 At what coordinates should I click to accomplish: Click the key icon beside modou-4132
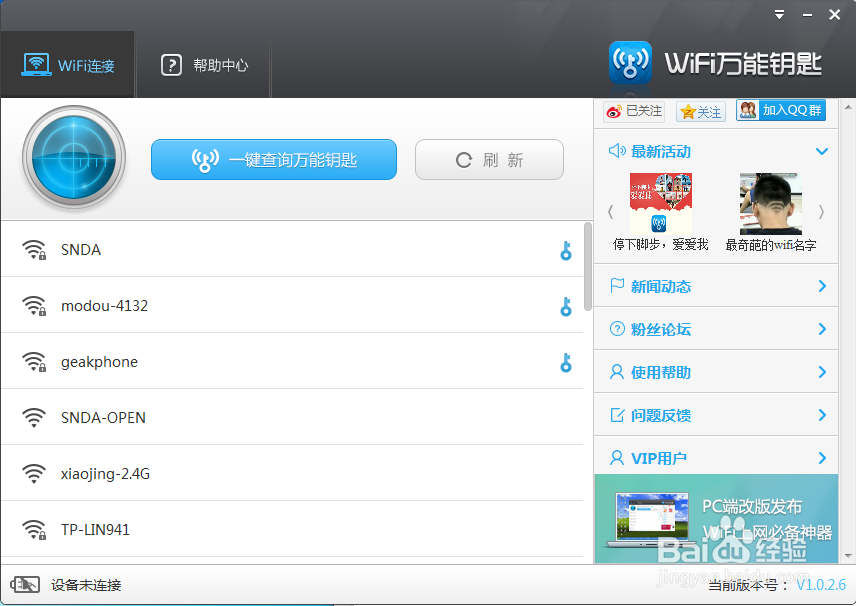(x=566, y=307)
